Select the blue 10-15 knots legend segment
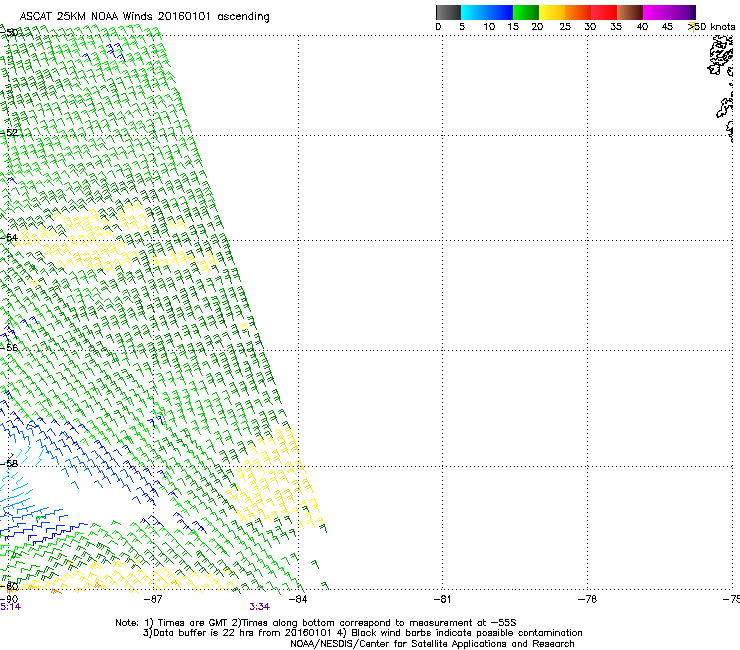This screenshot has height=650, width=740. click(500, 12)
